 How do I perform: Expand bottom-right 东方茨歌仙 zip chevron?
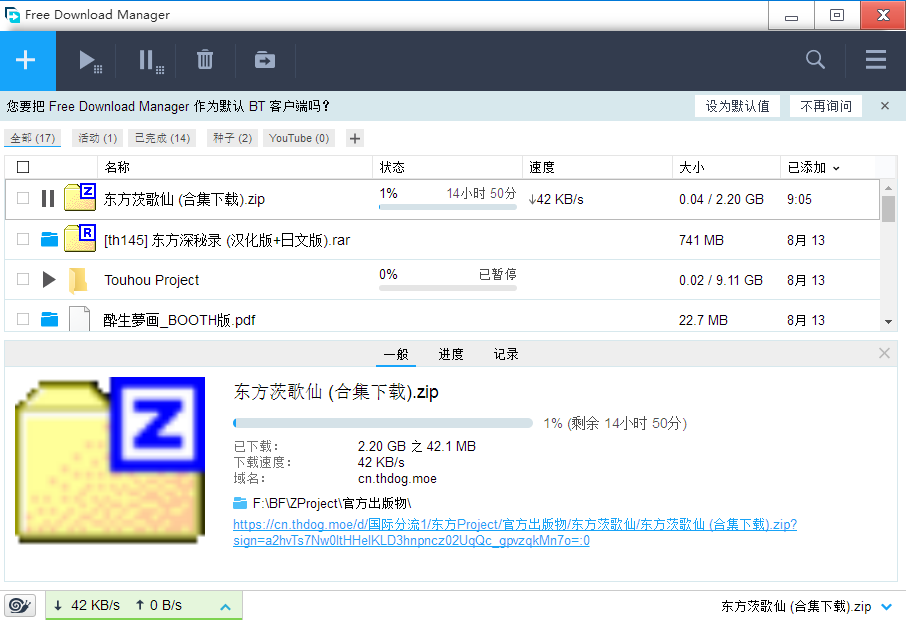coord(886,607)
